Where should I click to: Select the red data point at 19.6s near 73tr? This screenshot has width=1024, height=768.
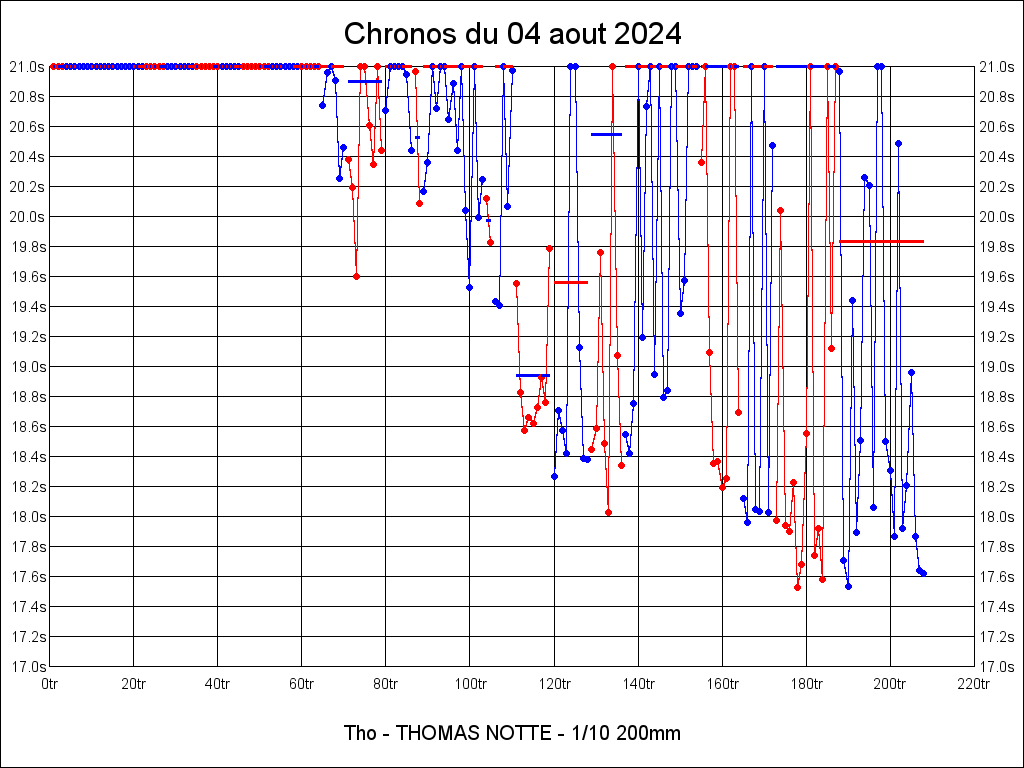(356, 276)
